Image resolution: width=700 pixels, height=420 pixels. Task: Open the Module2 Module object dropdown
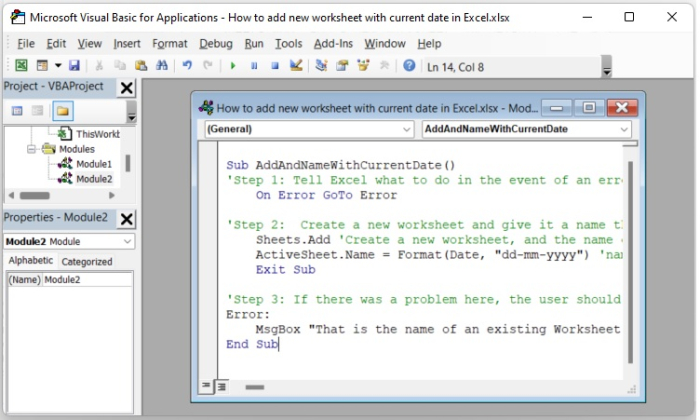coord(127,241)
